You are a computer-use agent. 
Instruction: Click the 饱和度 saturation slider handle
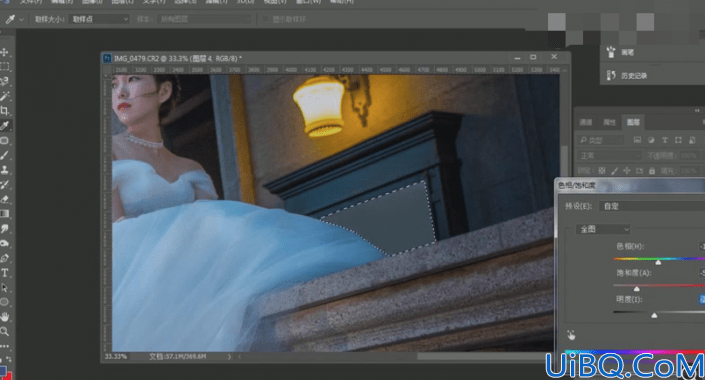pyautogui.click(x=637, y=289)
